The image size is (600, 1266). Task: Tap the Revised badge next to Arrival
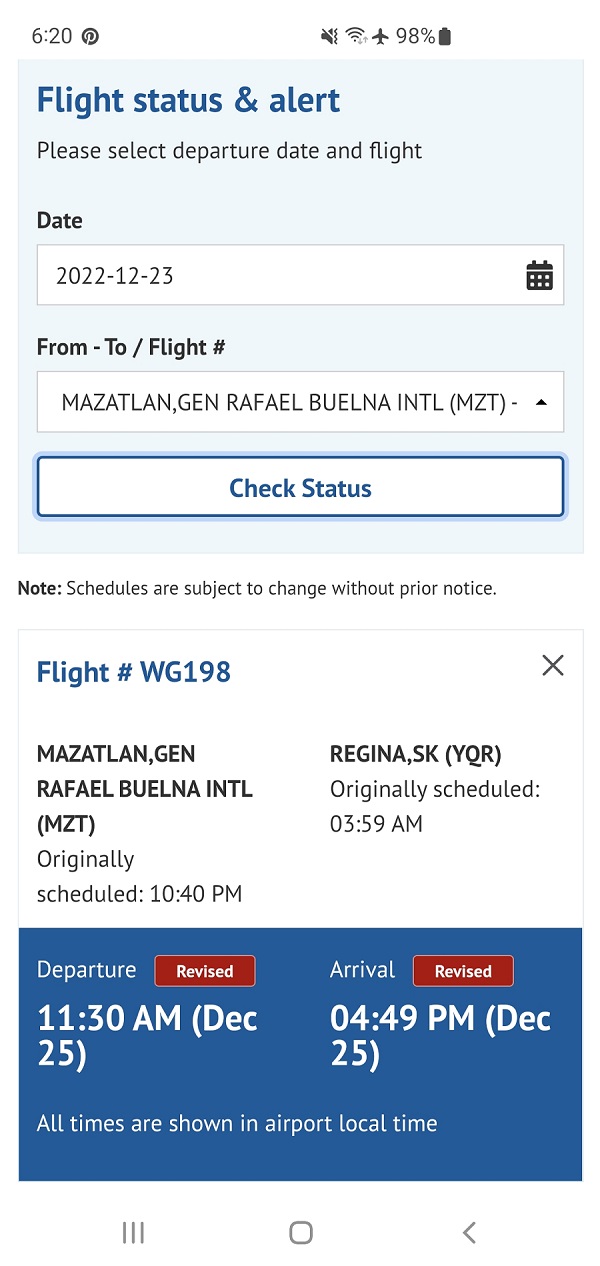462,971
